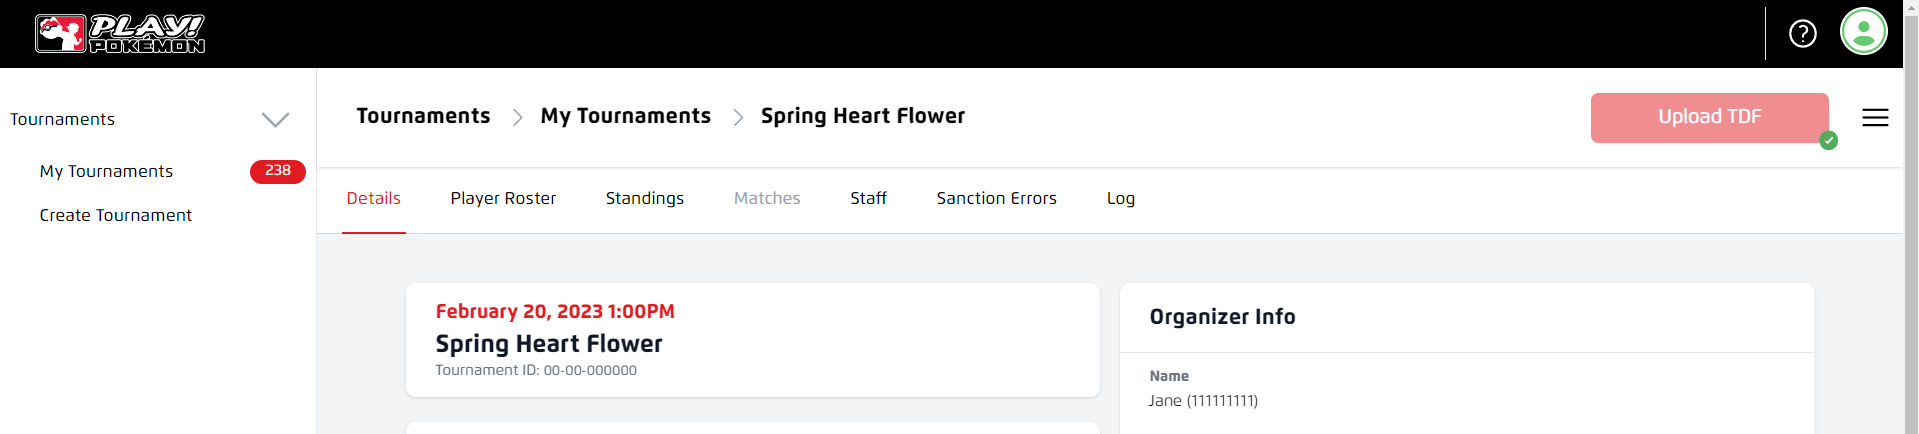Open Create Tournament in sidebar

[115, 215]
